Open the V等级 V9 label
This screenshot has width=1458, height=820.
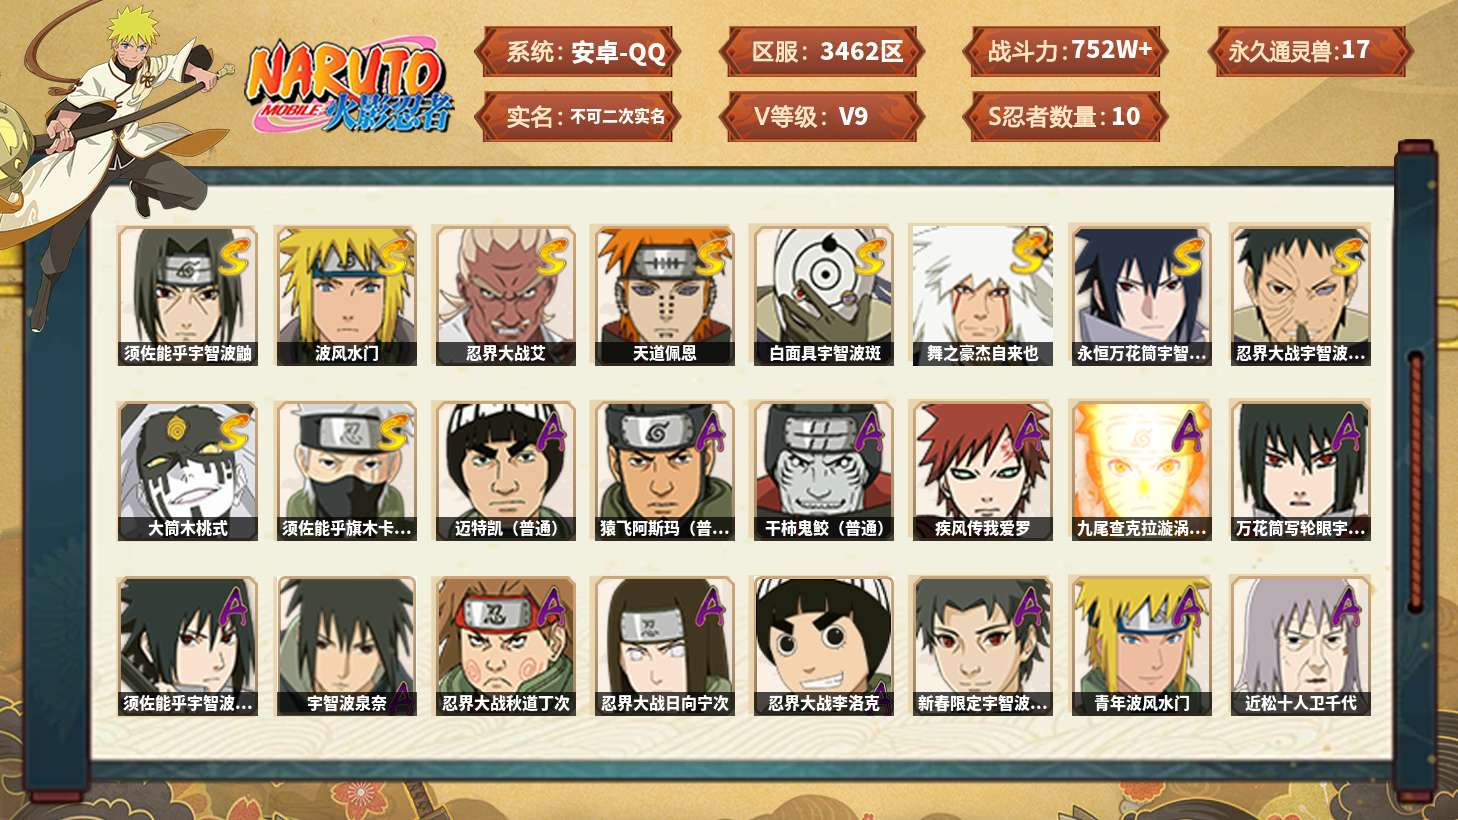point(822,116)
